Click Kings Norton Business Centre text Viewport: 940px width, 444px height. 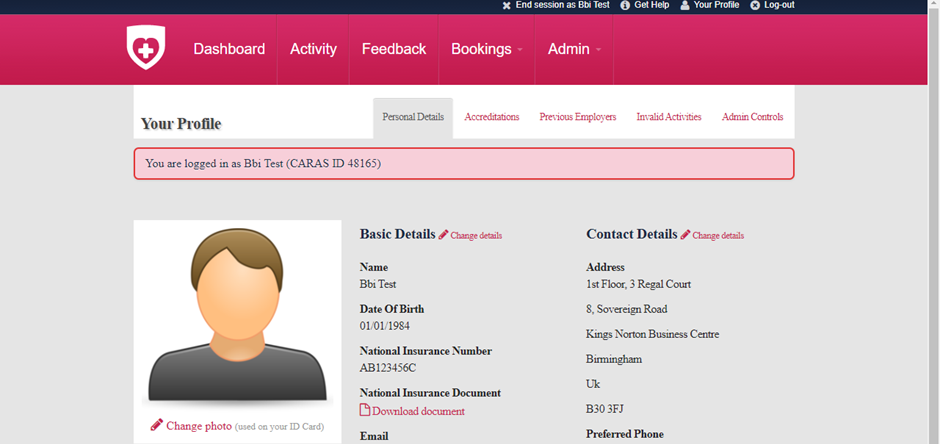(x=653, y=334)
